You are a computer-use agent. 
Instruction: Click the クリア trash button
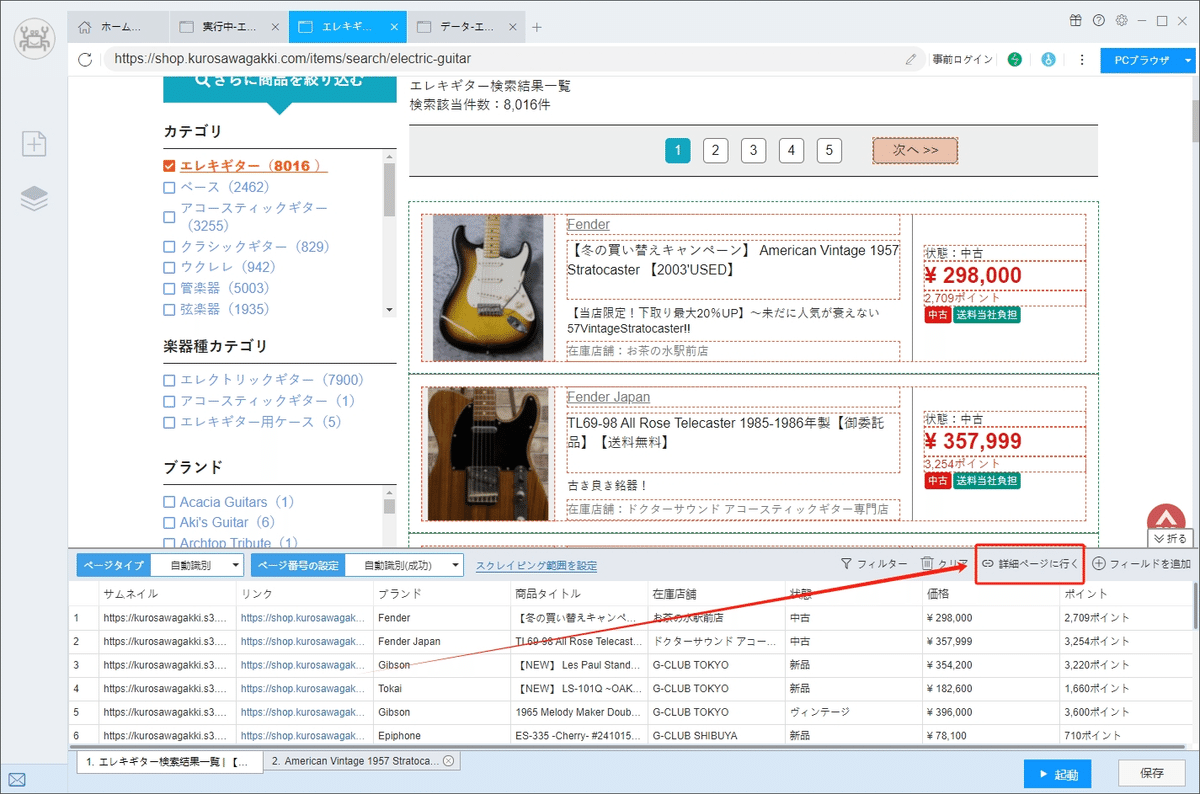[x=944, y=564]
